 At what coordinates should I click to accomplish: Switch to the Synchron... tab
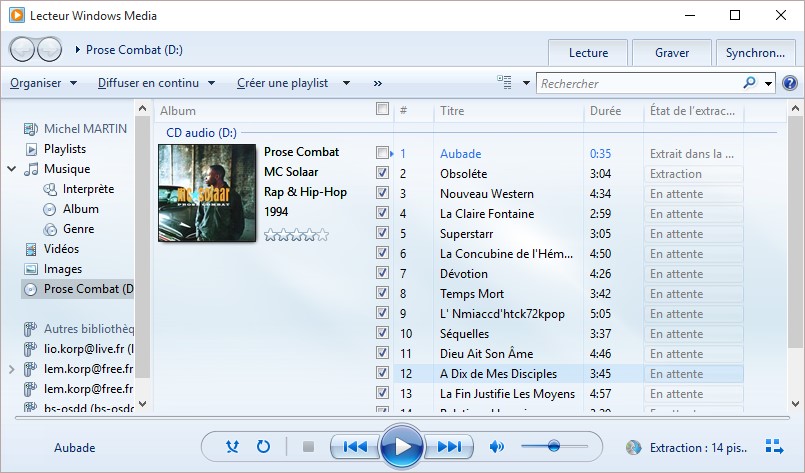tap(755, 53)
